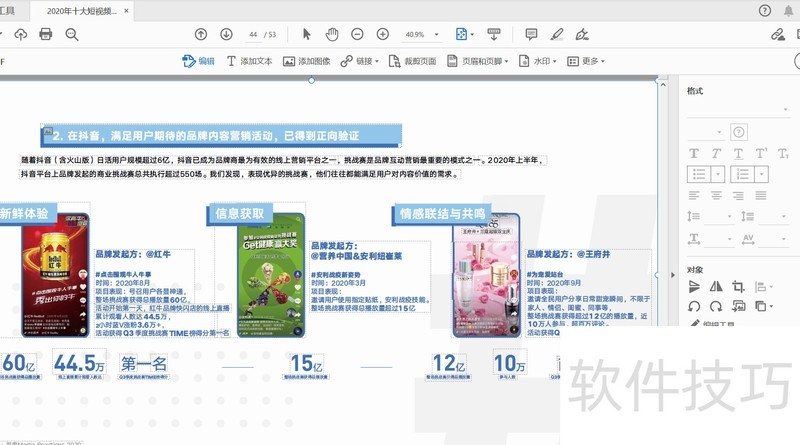Click the scrollbar up arrow
The width and height of the screenshot is (800, 445).
(x=663, y=85)
